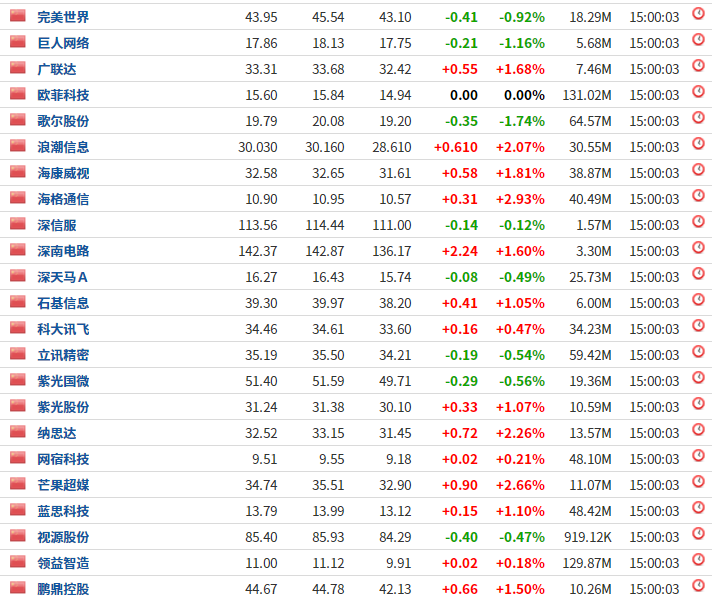
Task: Click the clock icon in the 石基信息 row
Action: click(x=698, y=300)
